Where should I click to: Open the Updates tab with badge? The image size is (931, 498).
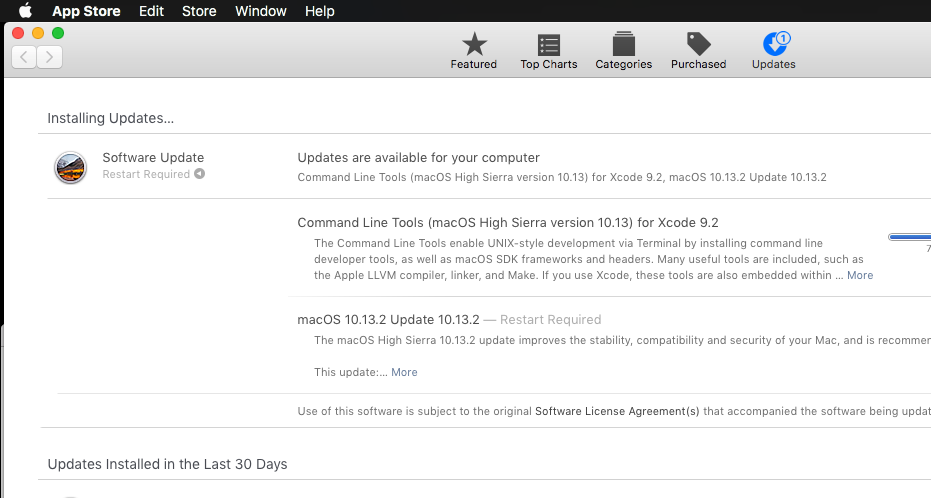tap(774, 51)
